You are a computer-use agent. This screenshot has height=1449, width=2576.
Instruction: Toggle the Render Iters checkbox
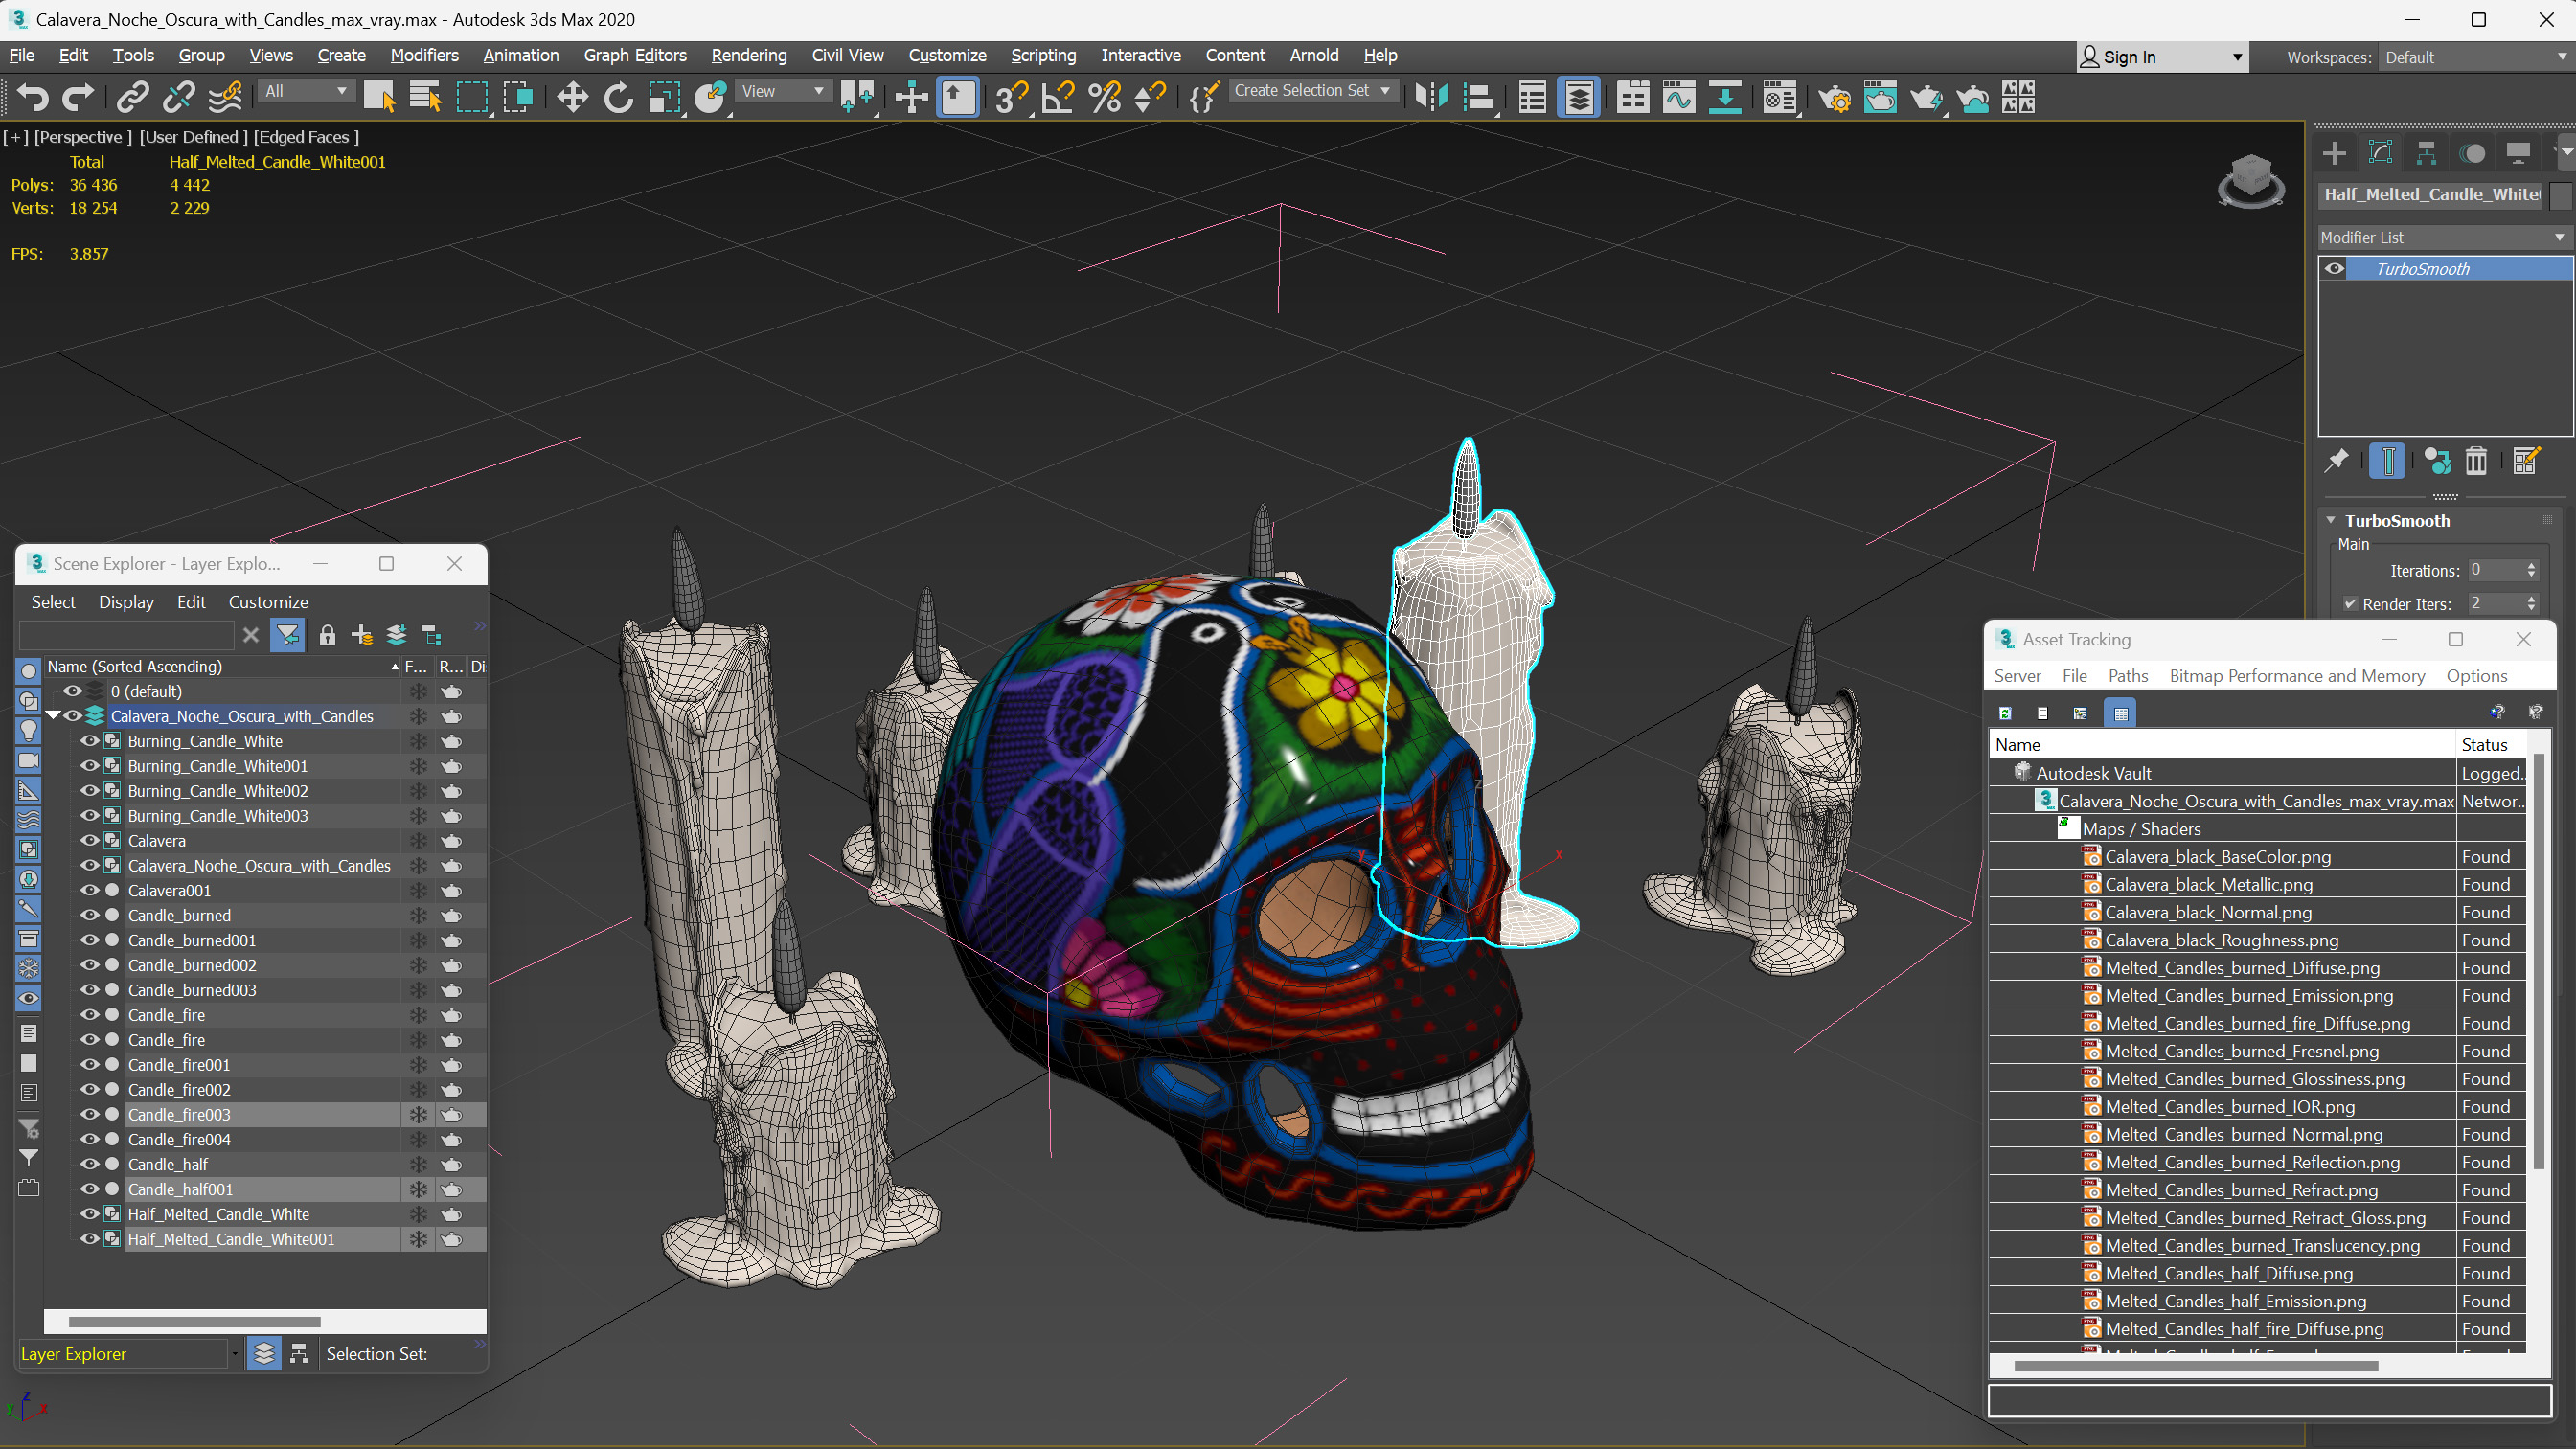click(x=2350, y=604)
